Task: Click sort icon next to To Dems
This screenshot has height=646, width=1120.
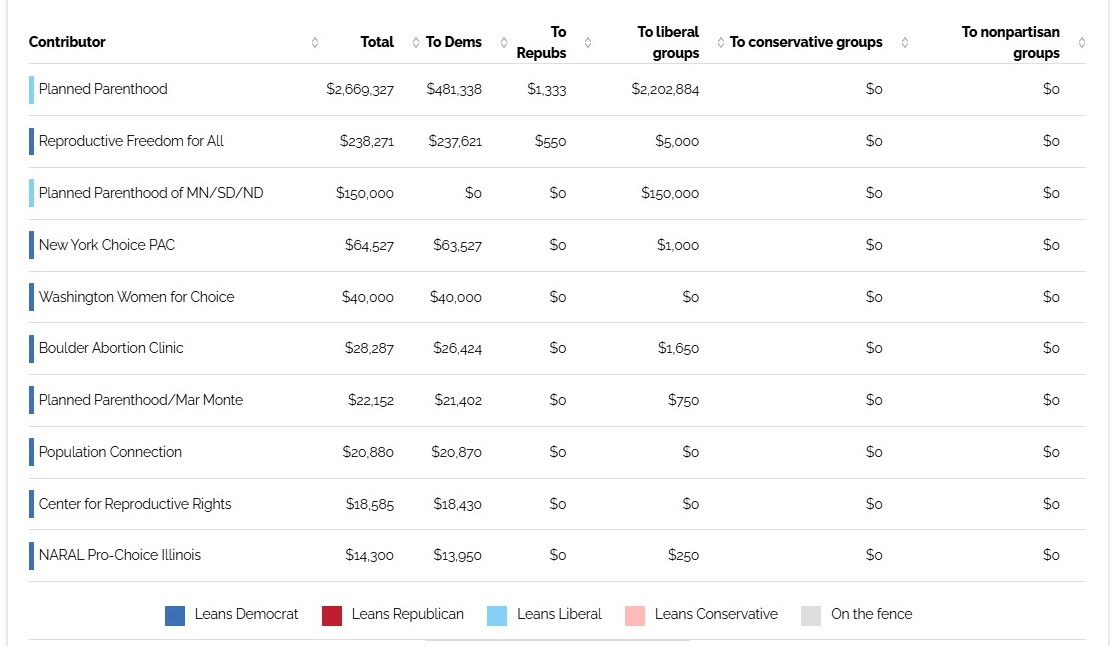Action: pos(504,42)
